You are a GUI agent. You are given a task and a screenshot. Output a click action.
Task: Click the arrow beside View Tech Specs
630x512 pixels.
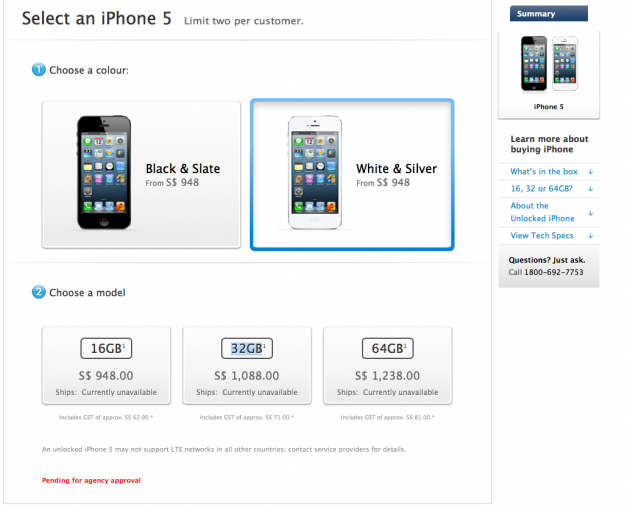coord(591,236)
